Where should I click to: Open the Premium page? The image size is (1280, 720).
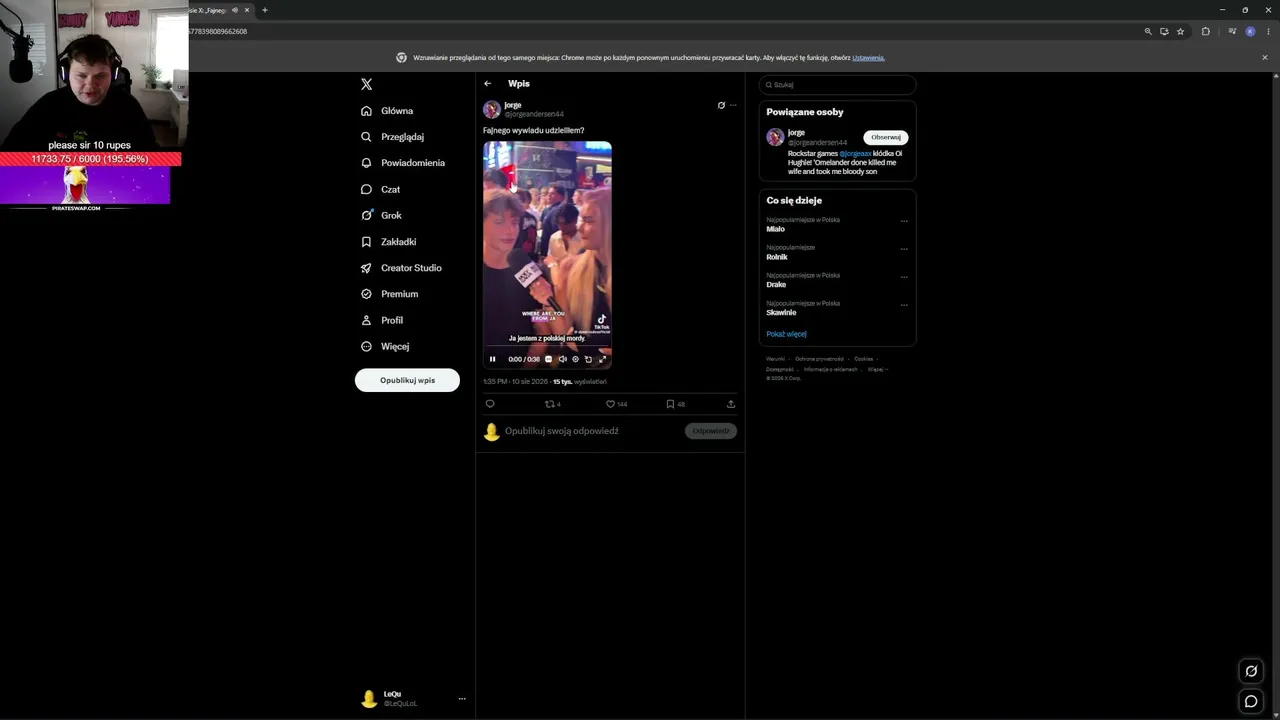[389, 294]
